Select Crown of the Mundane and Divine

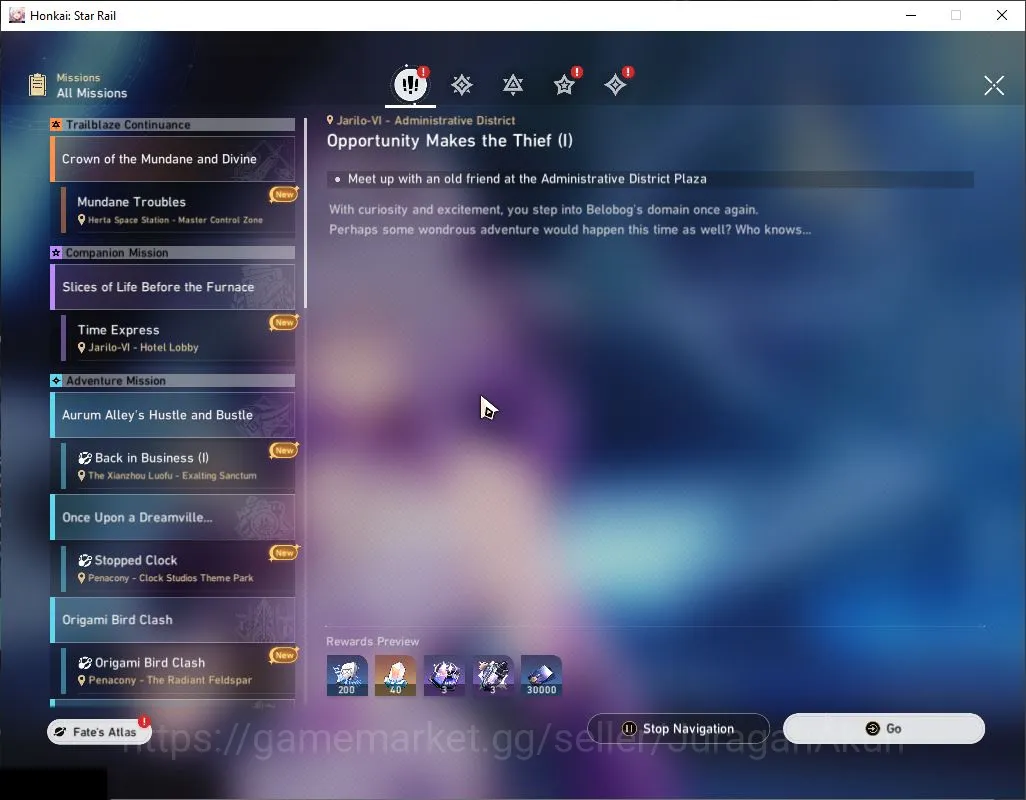(173, 159)
